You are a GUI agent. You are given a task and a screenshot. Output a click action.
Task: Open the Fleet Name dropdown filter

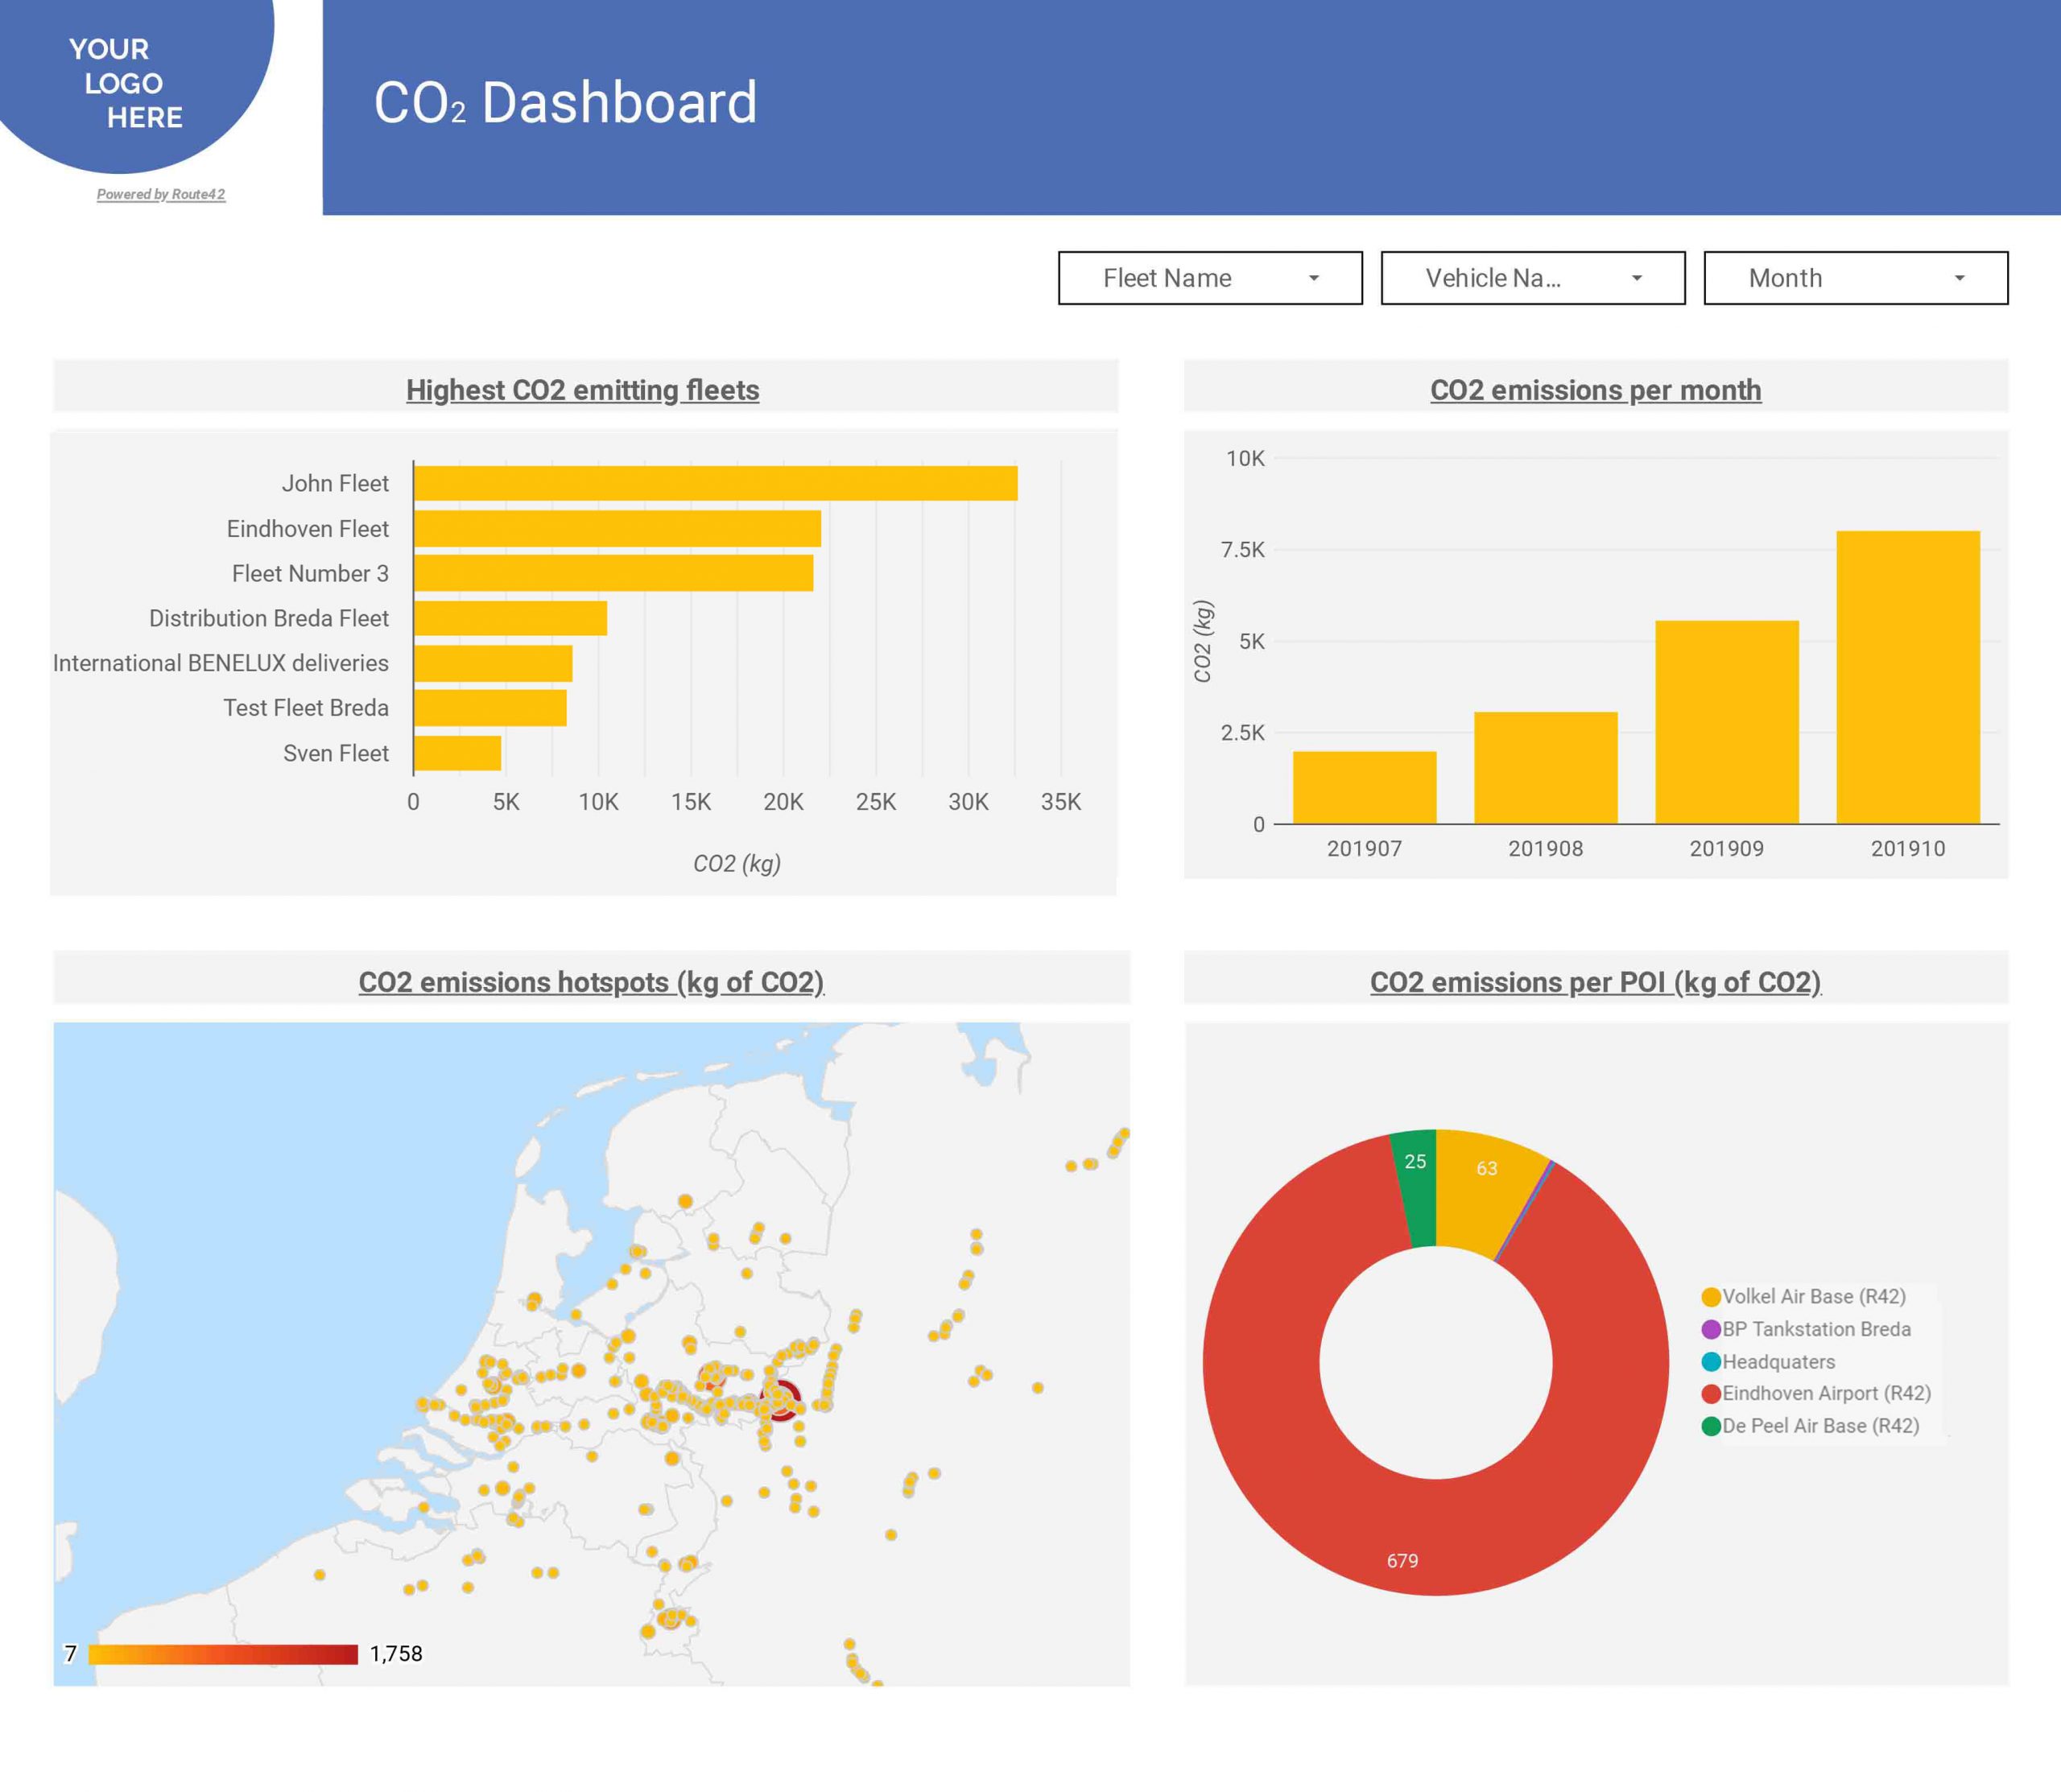[x=1209, y=278]
